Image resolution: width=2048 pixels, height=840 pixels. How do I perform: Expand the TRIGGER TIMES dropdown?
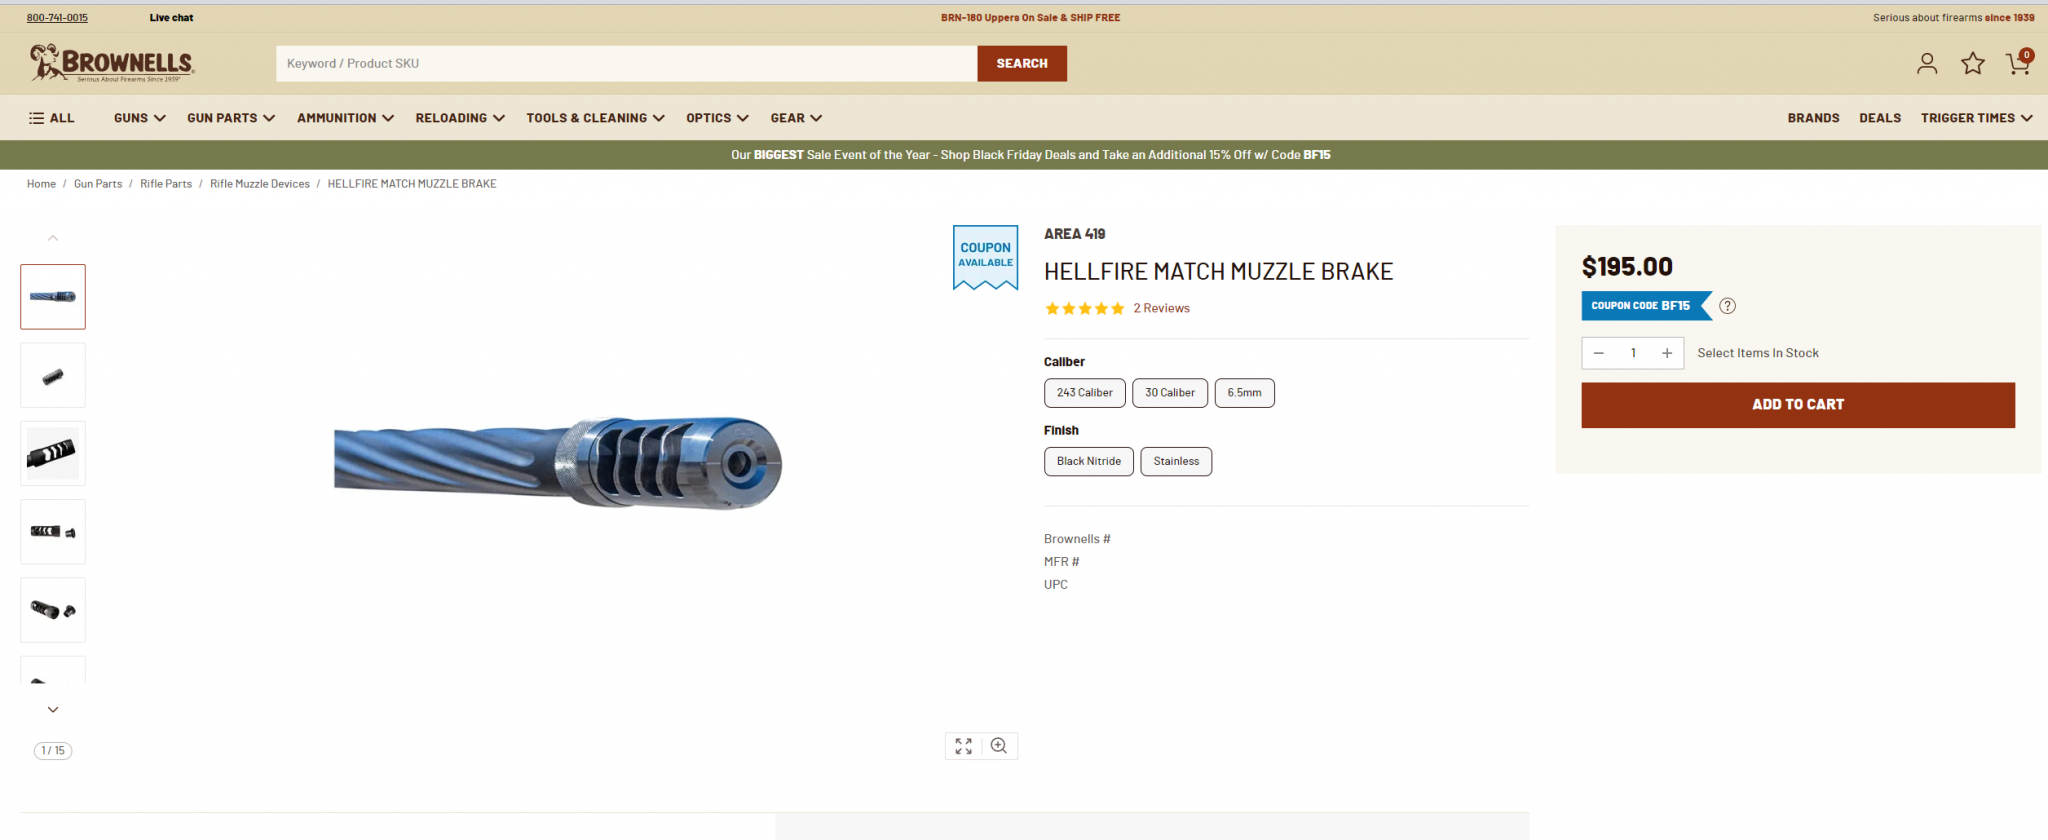point(1976,118)
